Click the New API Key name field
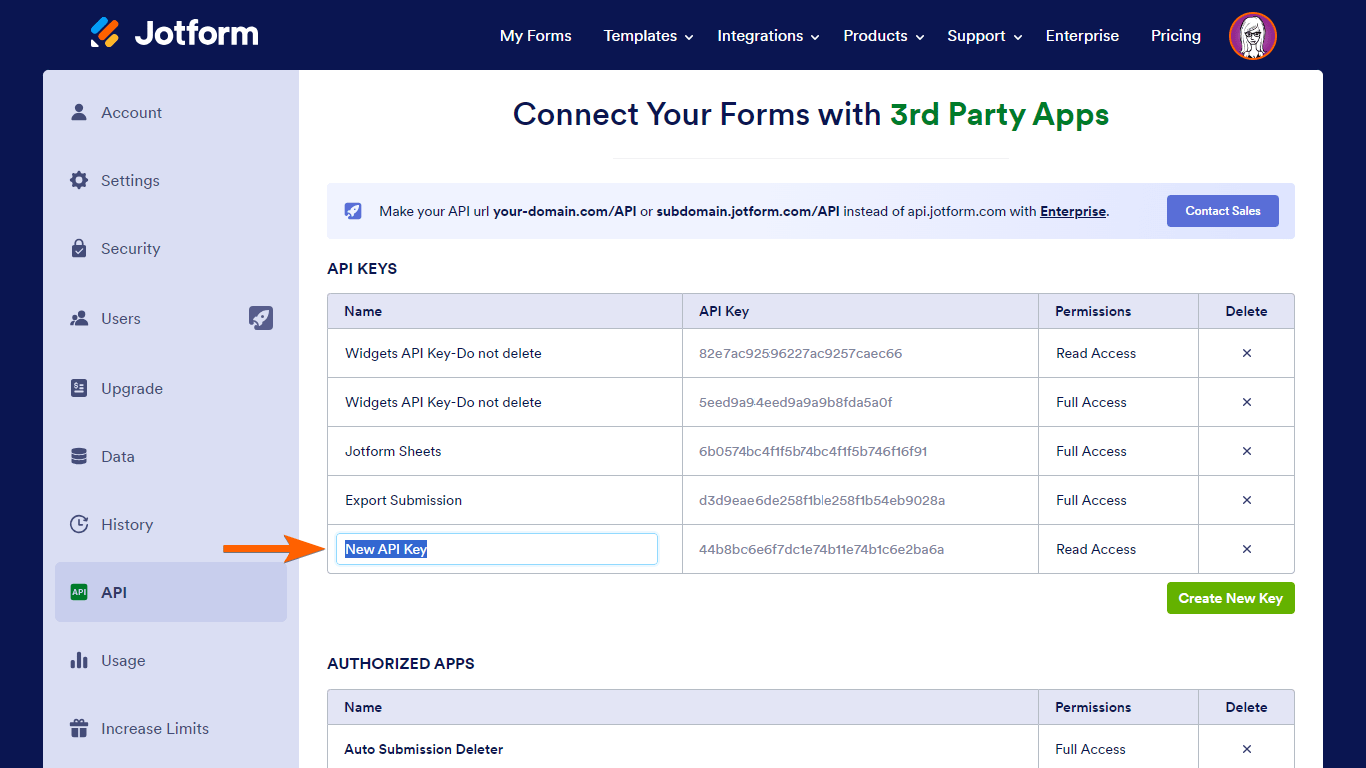Viewport: 1366px width, 768px height. click(496, 549)
